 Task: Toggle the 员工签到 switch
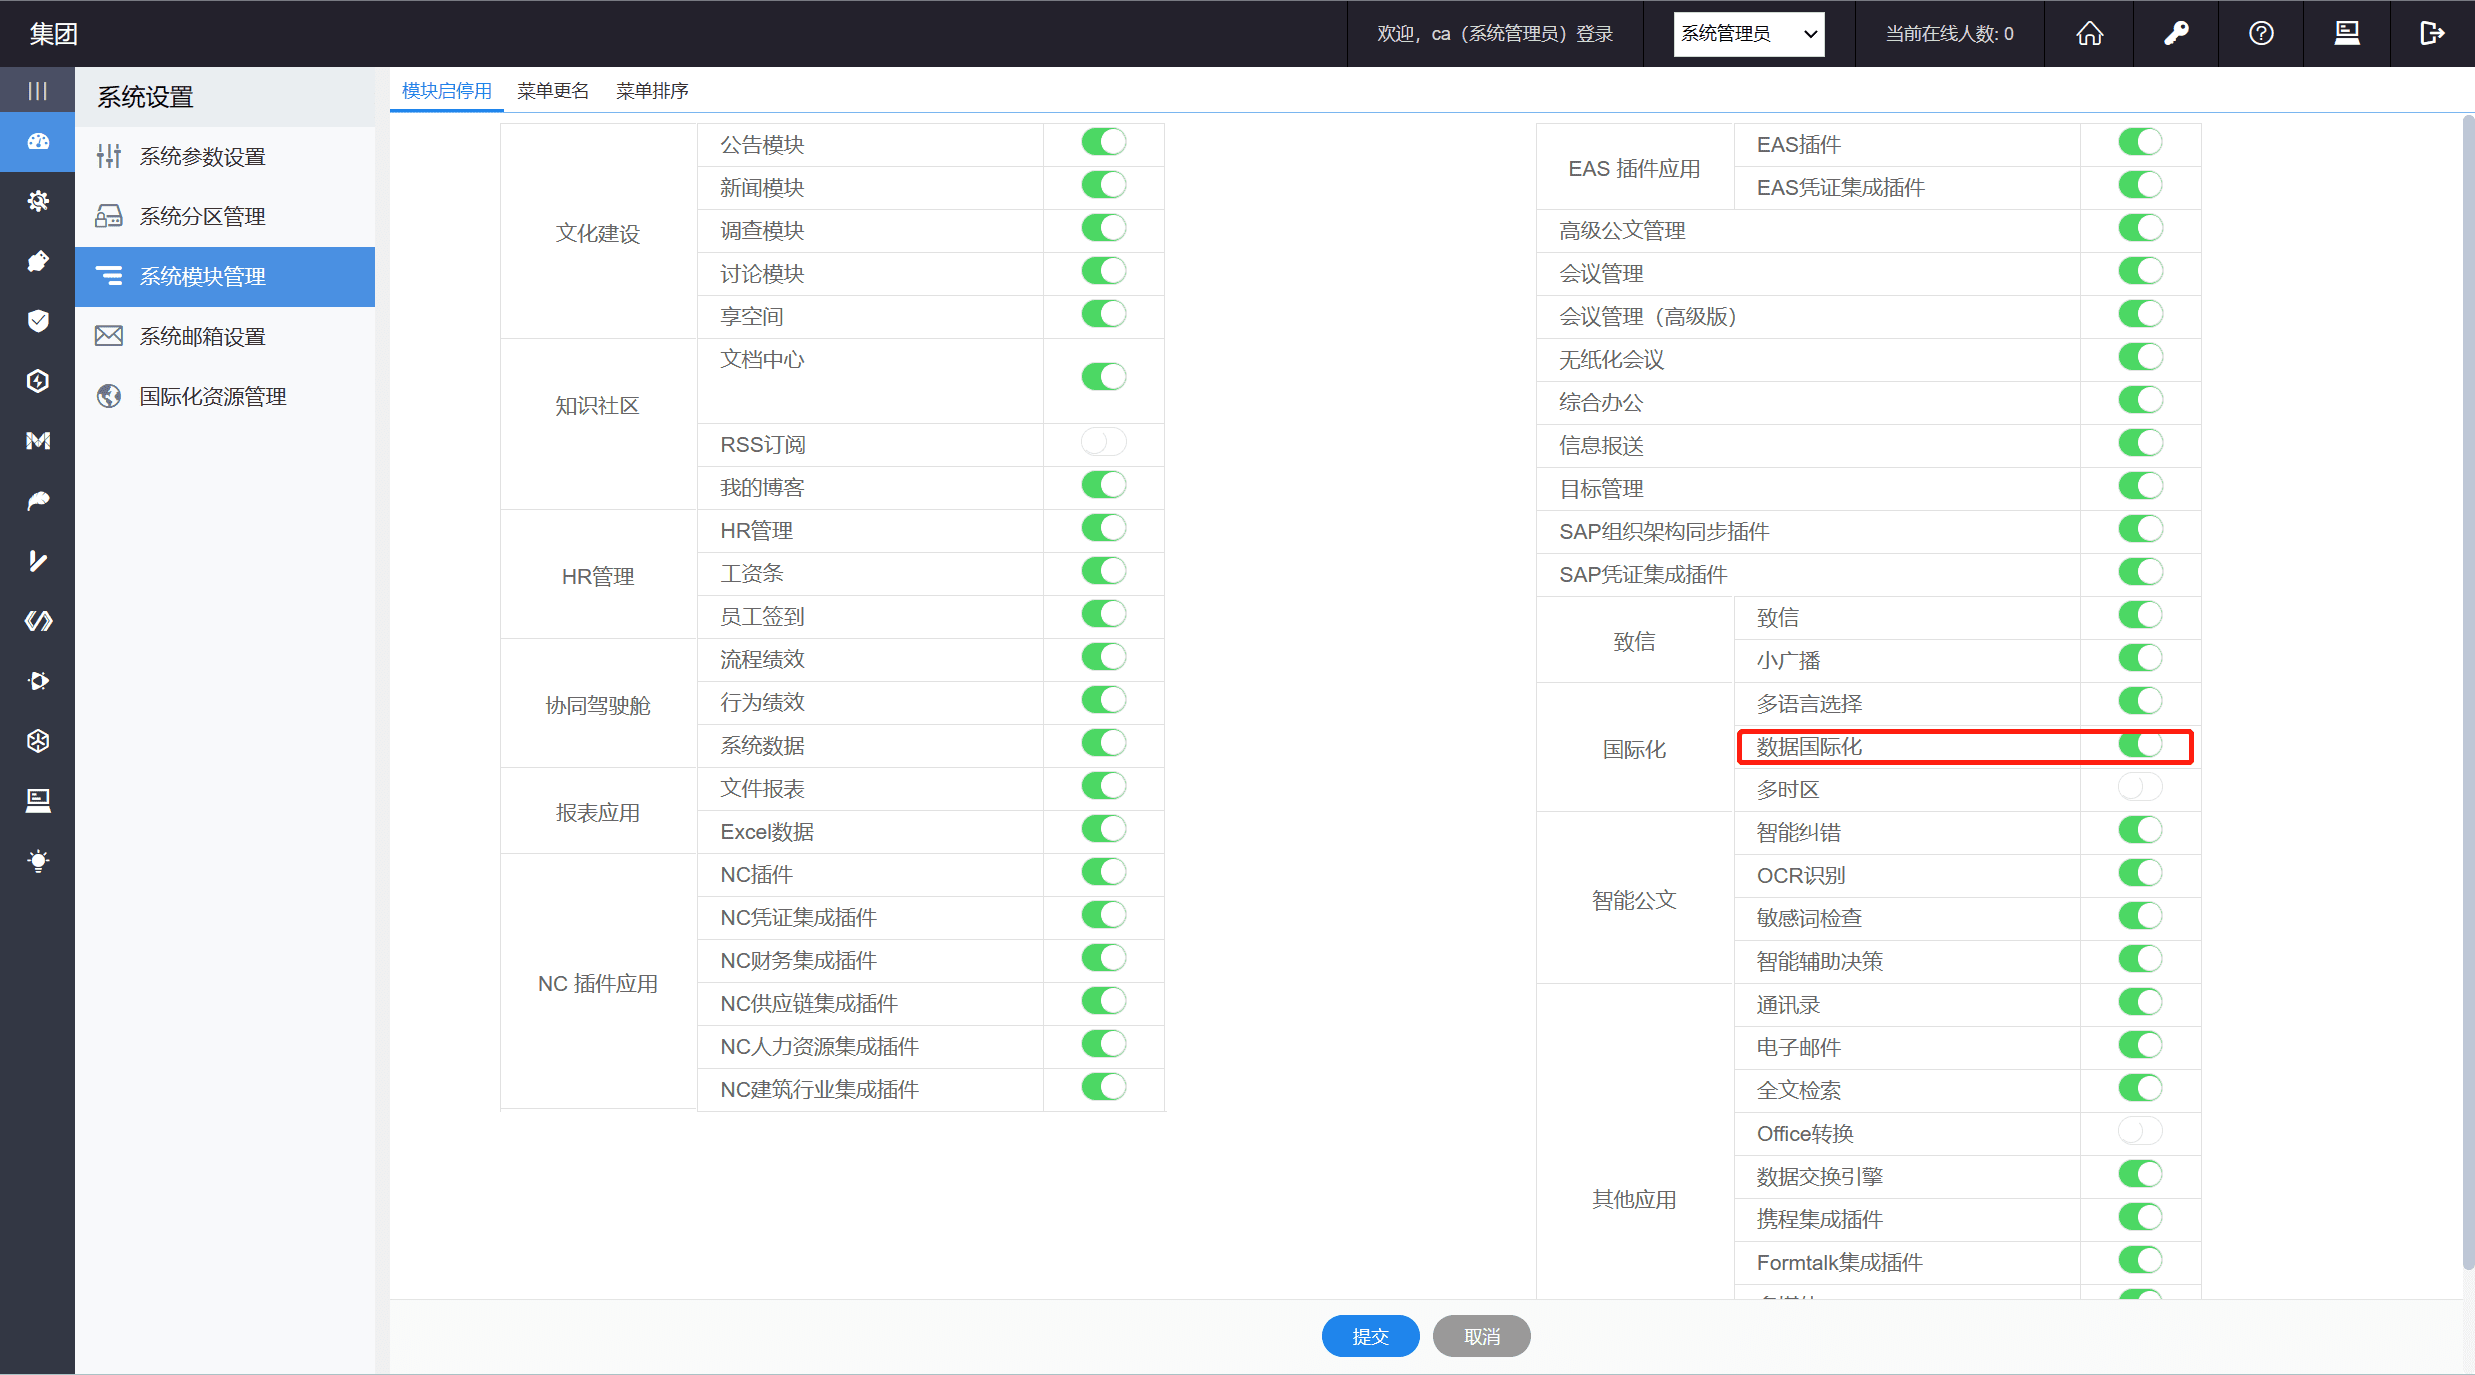(x=1104, y=614)
